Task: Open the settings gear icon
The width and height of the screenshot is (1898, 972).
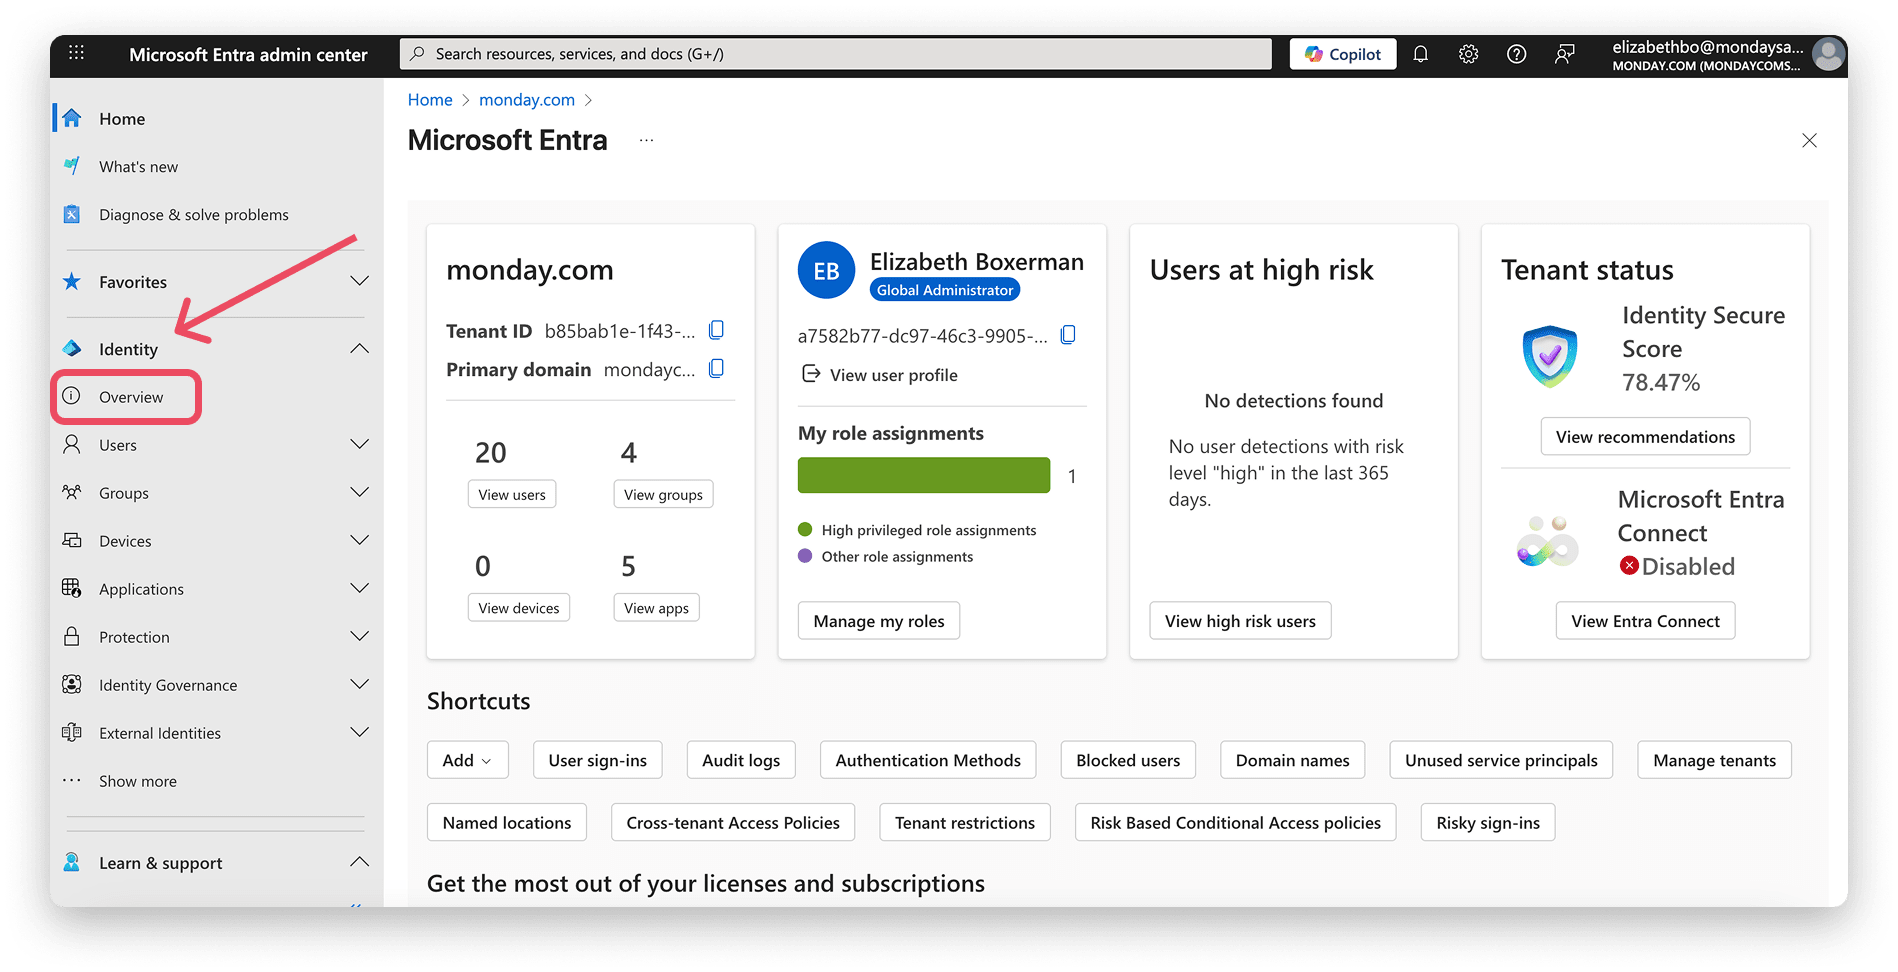Action: tap(1468, 54)
